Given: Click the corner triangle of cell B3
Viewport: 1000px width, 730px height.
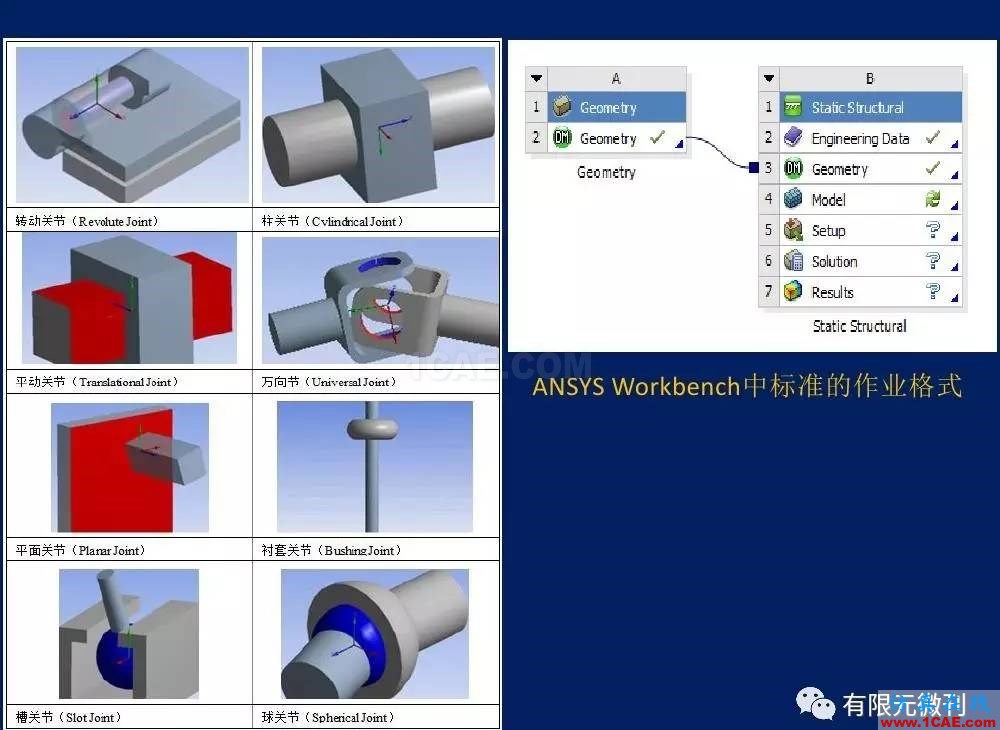Looking at the screenshot, I should pyautogui.click(x=954, y=175).
